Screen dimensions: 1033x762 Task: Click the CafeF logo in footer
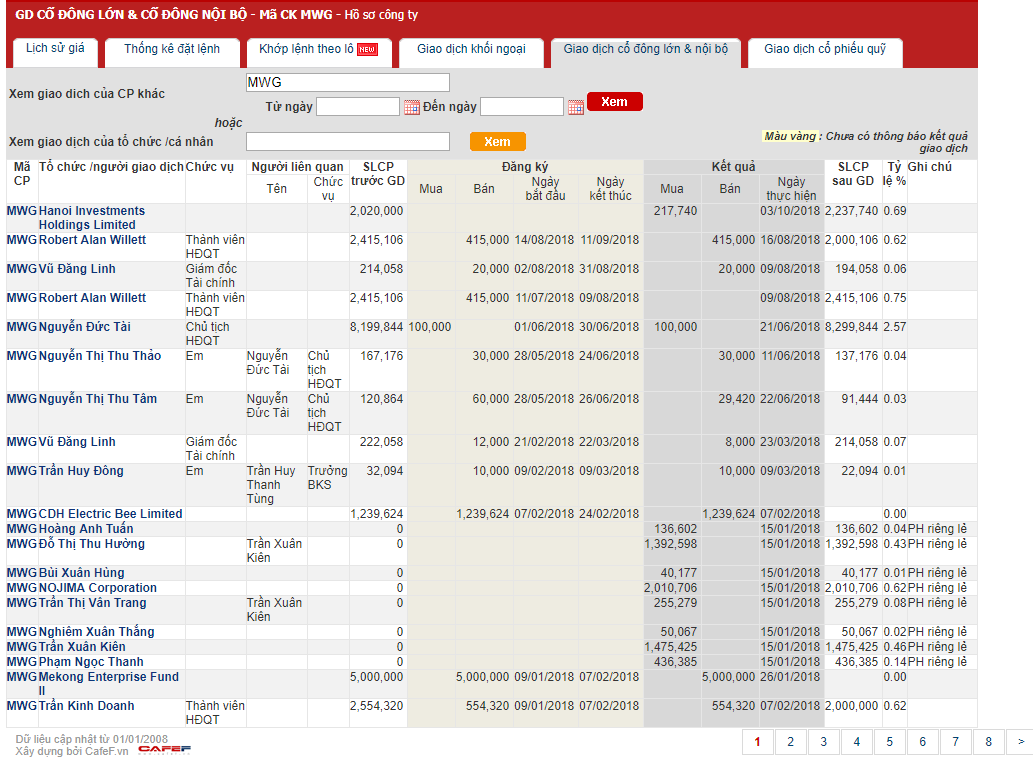point(164,749)
